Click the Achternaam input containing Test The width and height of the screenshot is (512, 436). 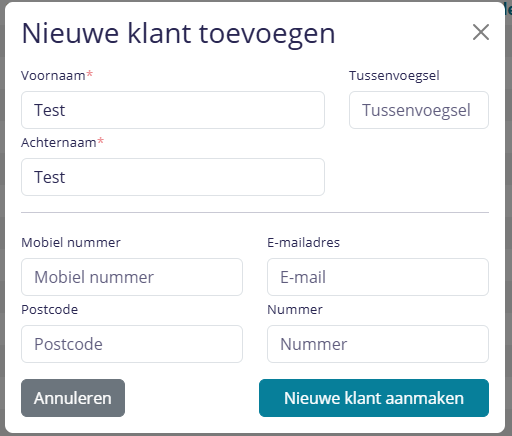[173, 177]
